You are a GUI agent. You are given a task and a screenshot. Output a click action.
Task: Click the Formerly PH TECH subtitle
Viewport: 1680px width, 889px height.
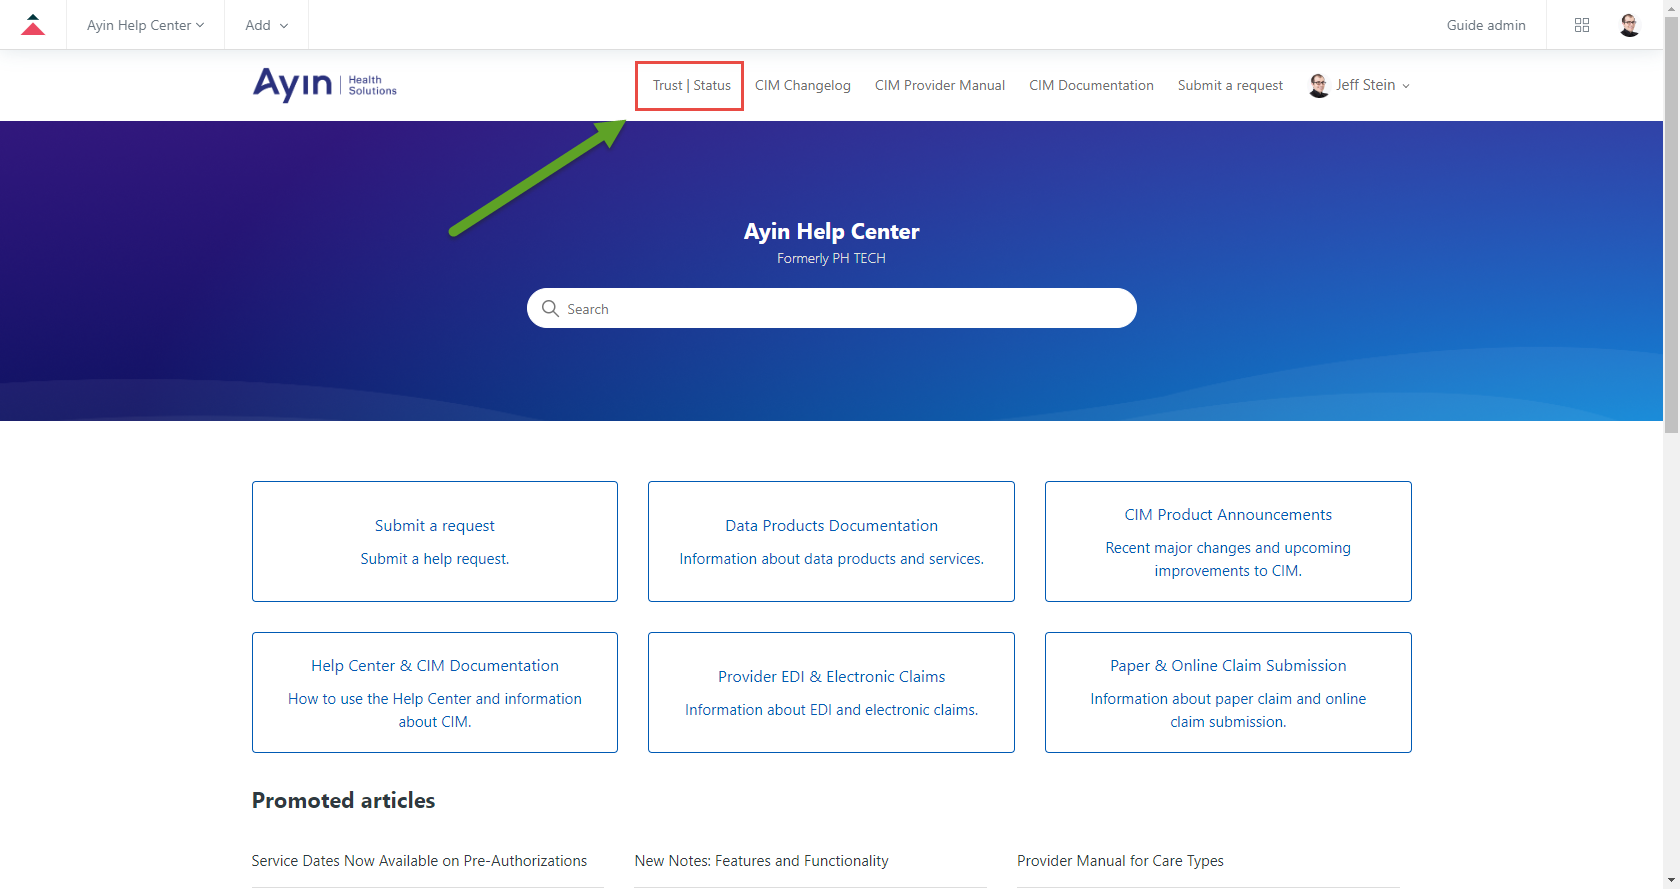(x=831, y=258)
